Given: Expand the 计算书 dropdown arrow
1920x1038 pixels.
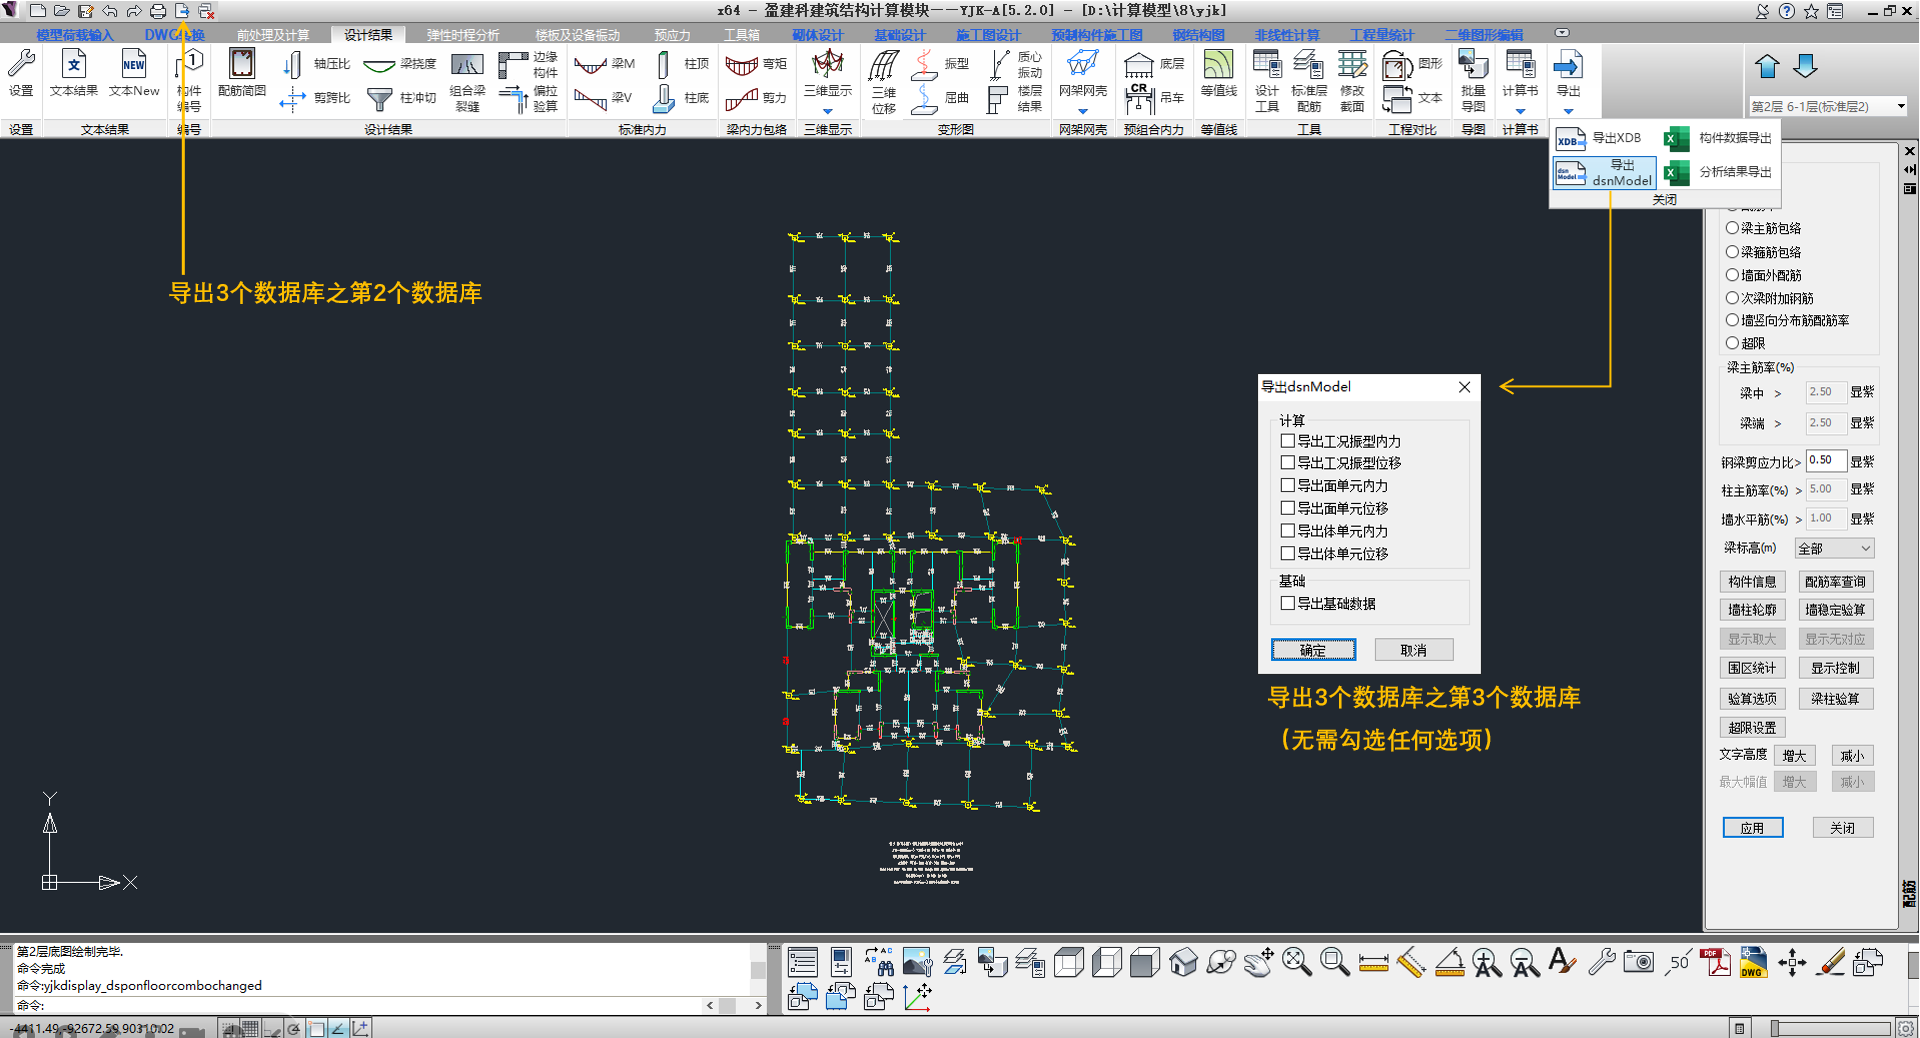Looking at the screenshot, I should 1520,111.
